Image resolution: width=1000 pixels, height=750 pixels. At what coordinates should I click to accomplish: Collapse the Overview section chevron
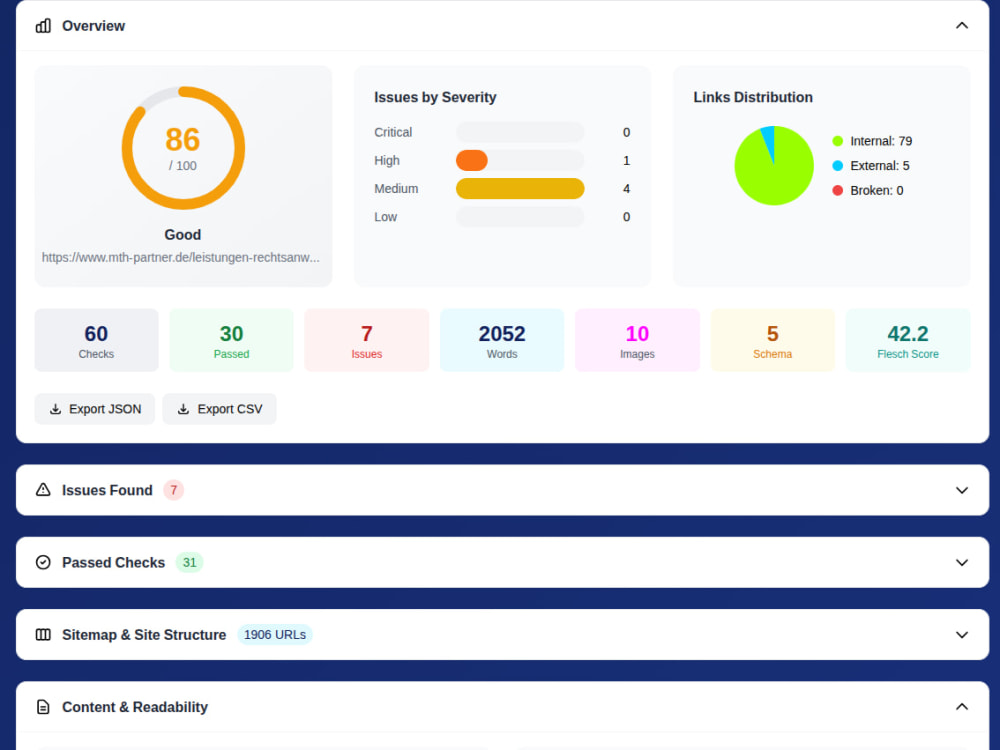pyautogui.click(x=962, y=26)
